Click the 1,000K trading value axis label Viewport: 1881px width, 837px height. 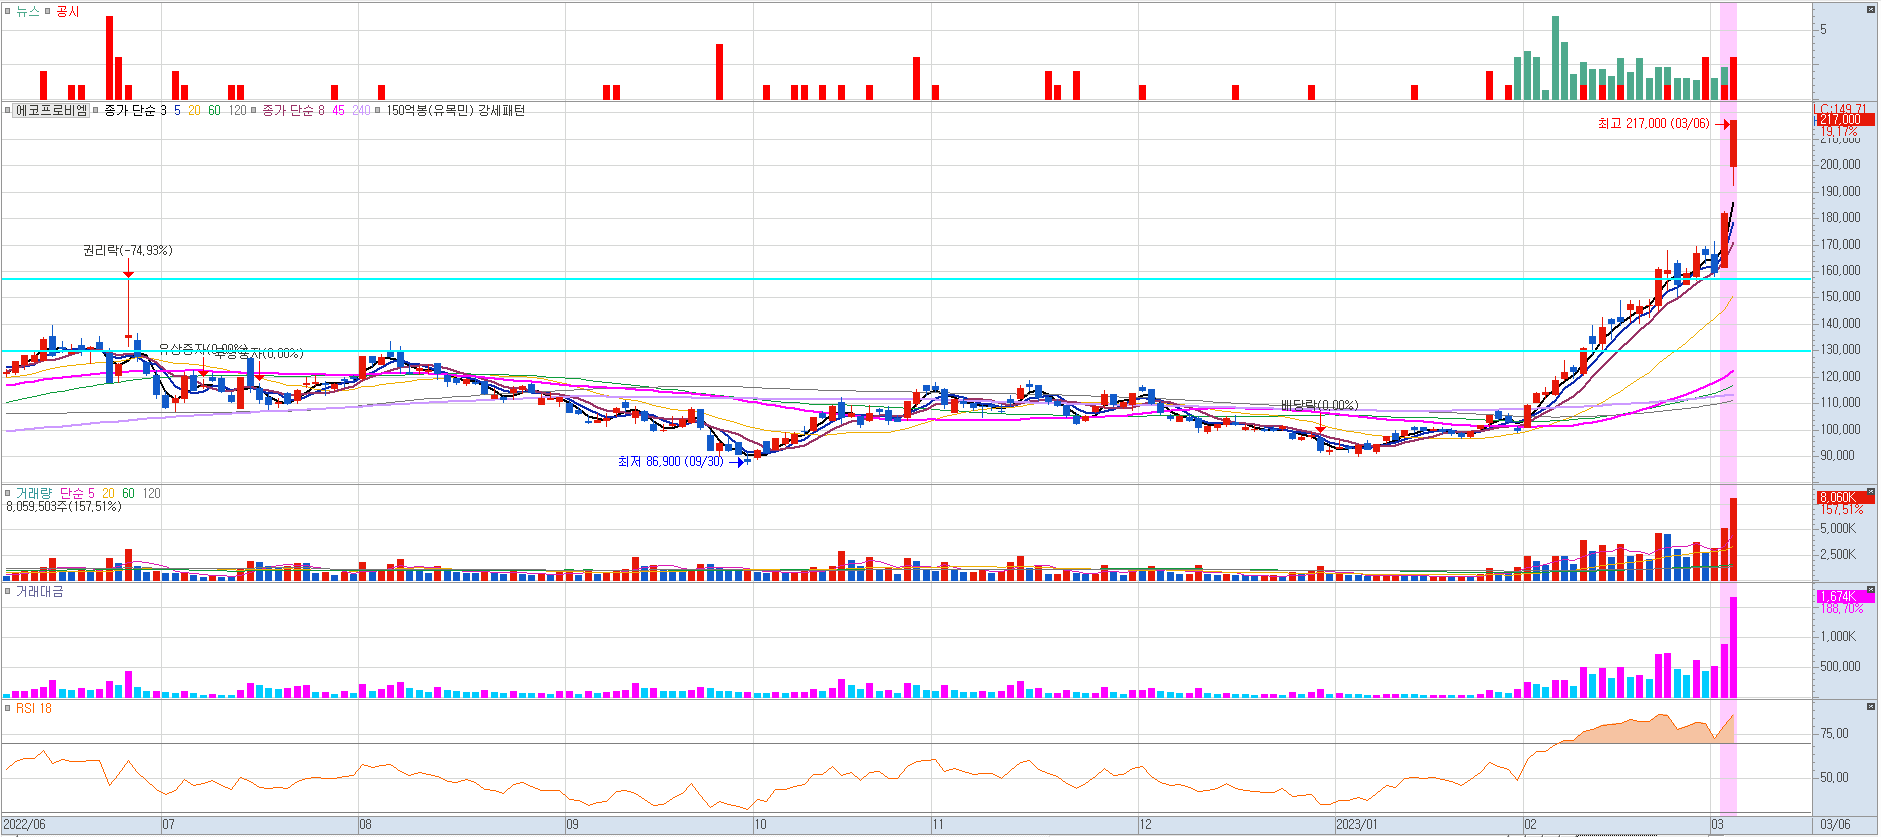coord(1838,637)
